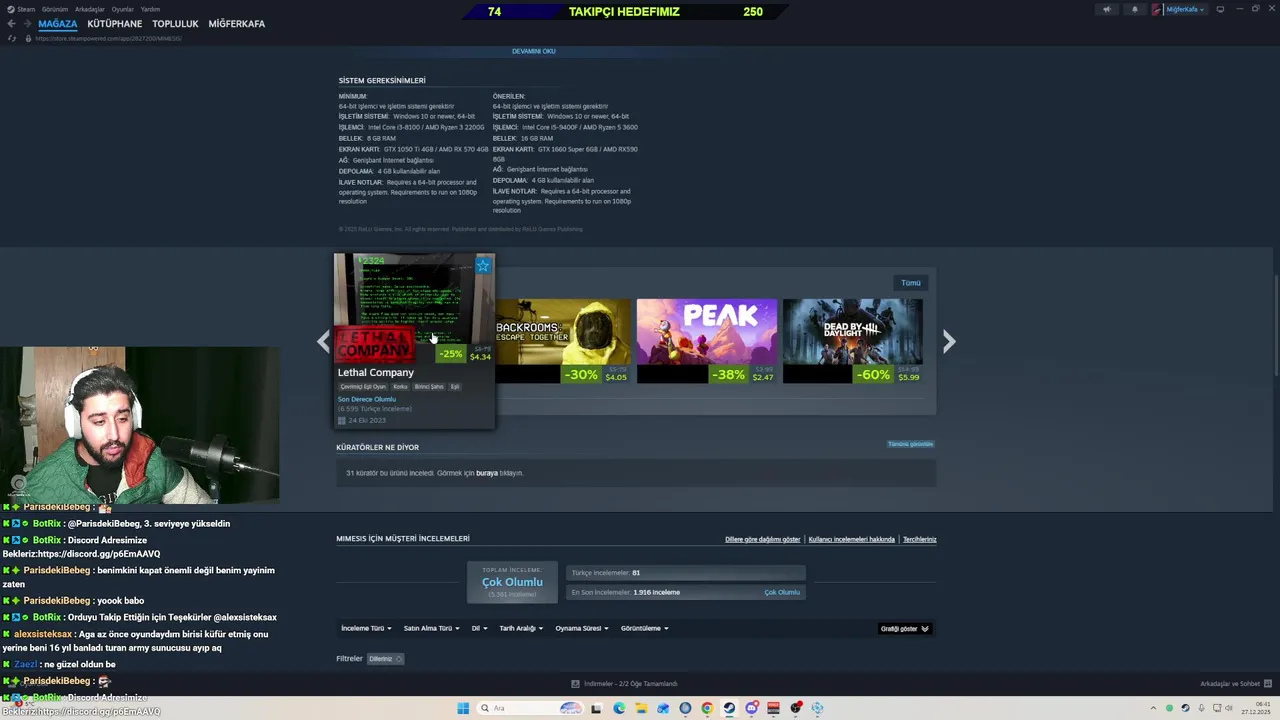Expand the Oynama Süresi dropdown

pyautogui.click(x=581, y=628)
